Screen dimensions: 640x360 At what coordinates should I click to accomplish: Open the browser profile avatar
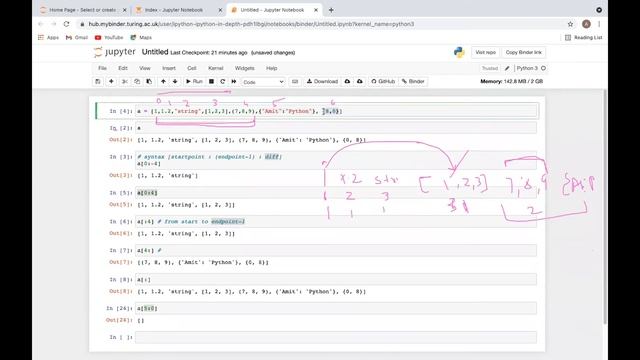coord(586,24)
